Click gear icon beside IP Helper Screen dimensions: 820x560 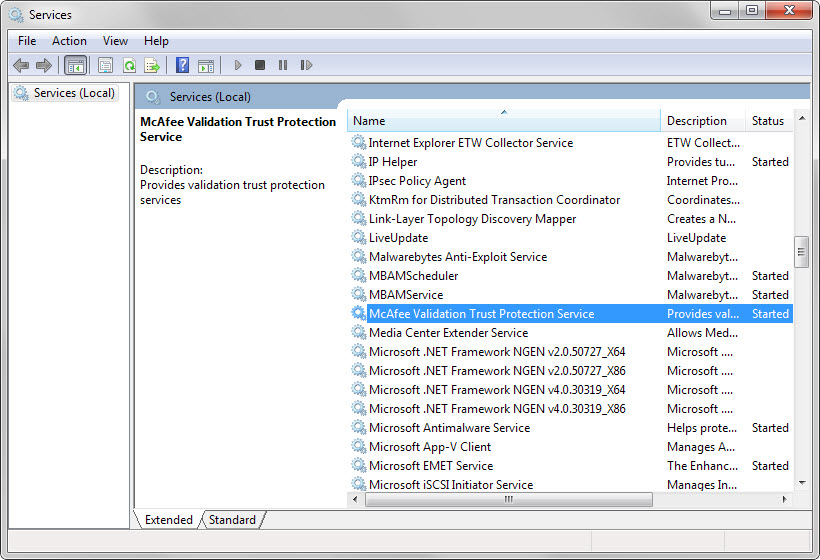[x=359, y=161]
